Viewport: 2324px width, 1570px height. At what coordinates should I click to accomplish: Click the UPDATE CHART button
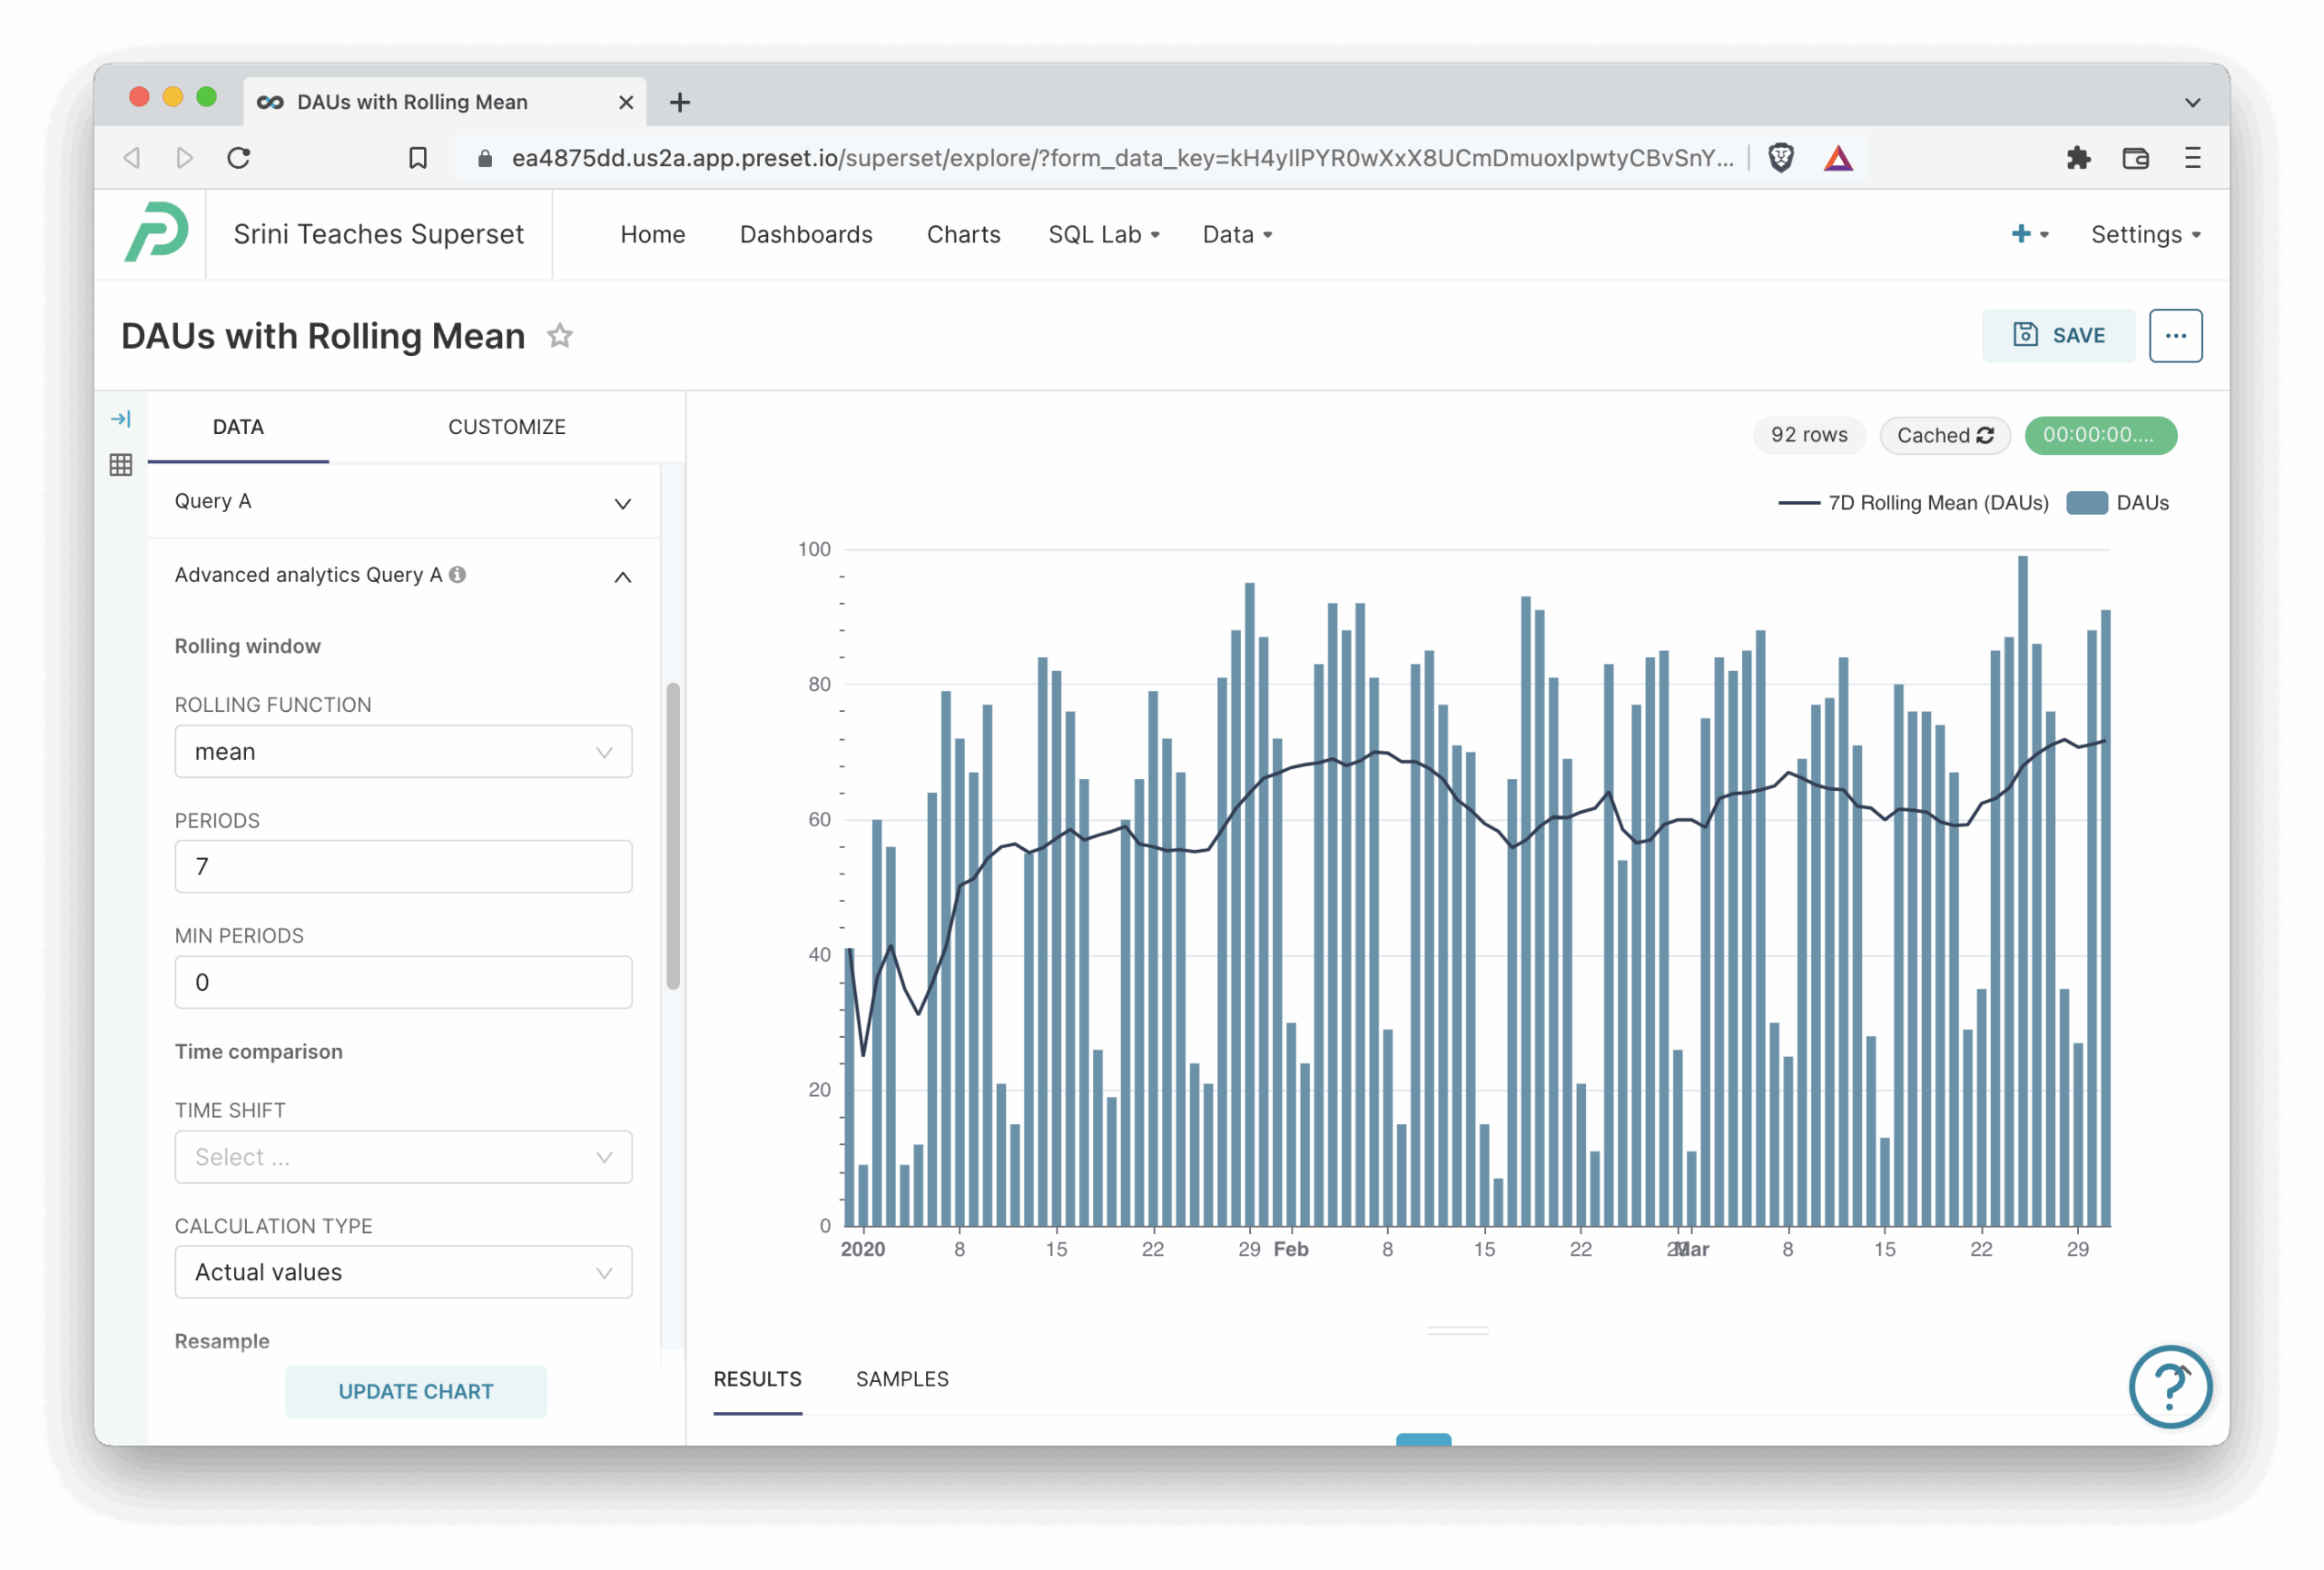coord(416,1391)
